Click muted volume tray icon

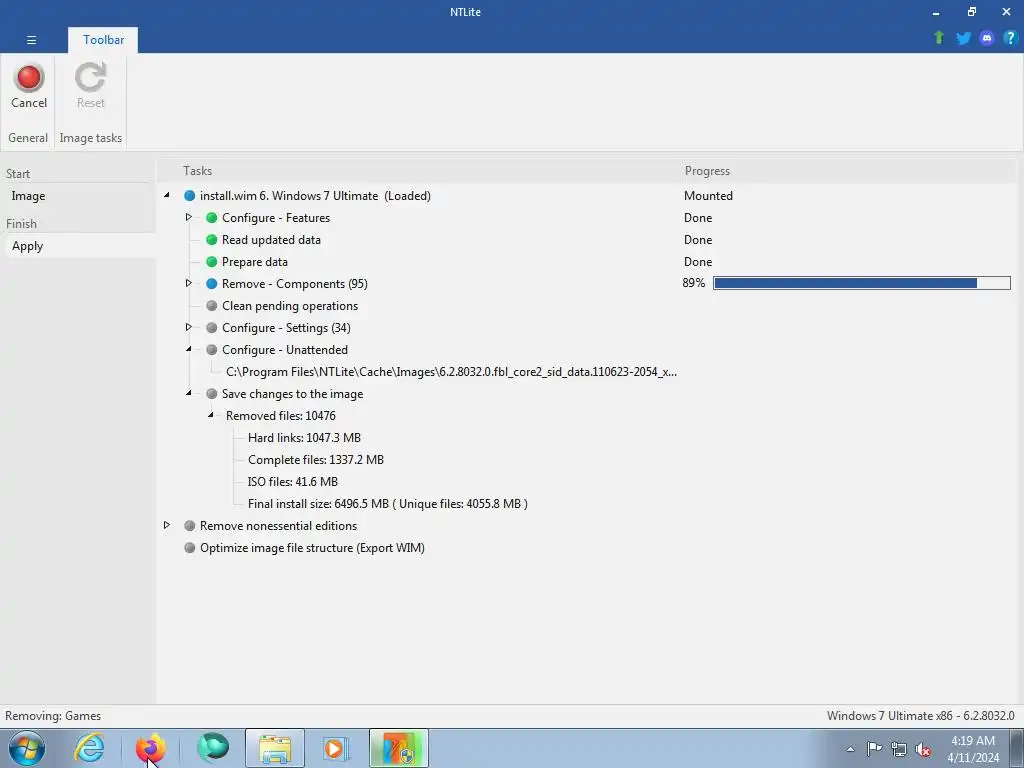pyautogui.click(x=923, y=749)
